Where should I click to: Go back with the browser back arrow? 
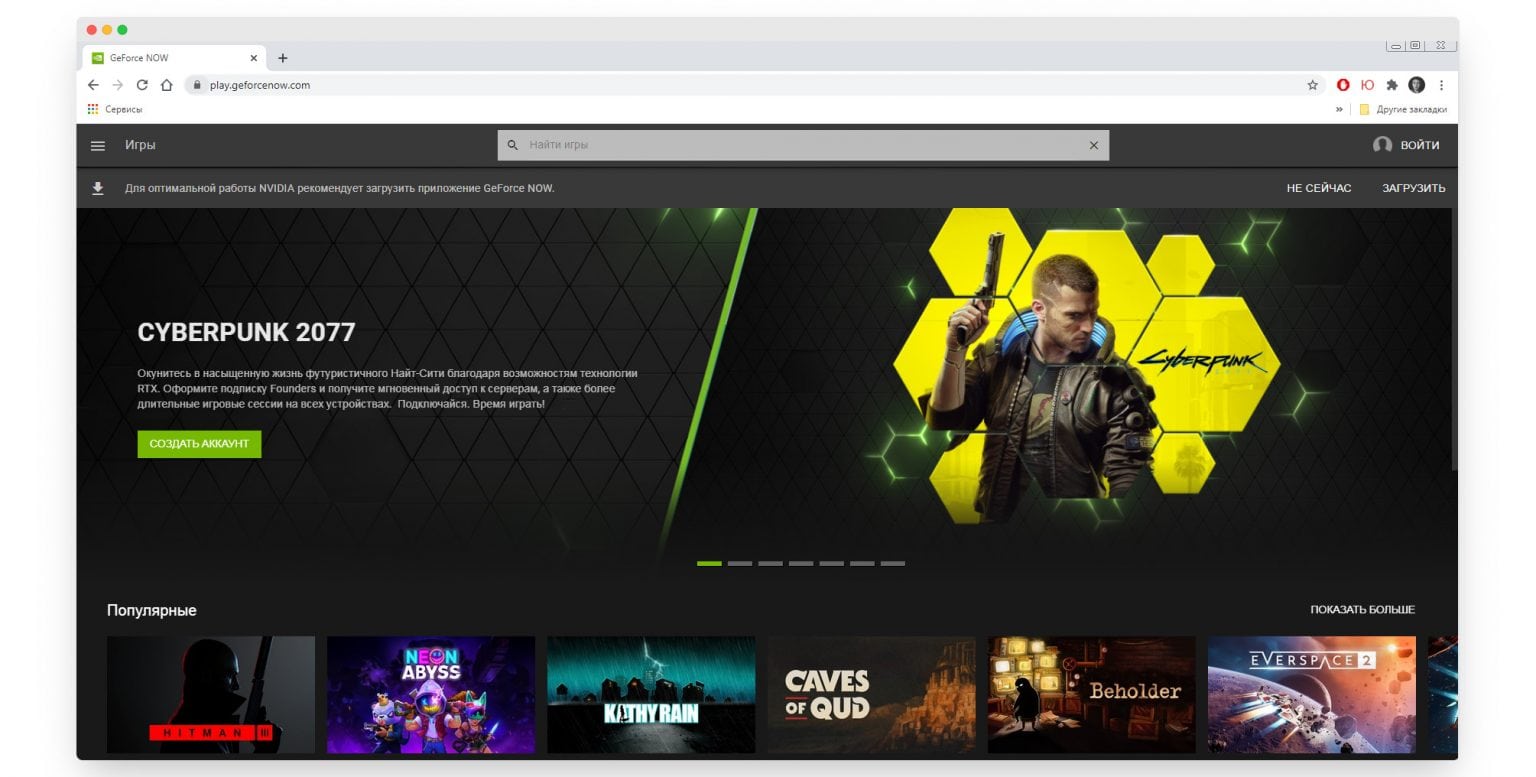pyautogui.click(x=94, y=85)
